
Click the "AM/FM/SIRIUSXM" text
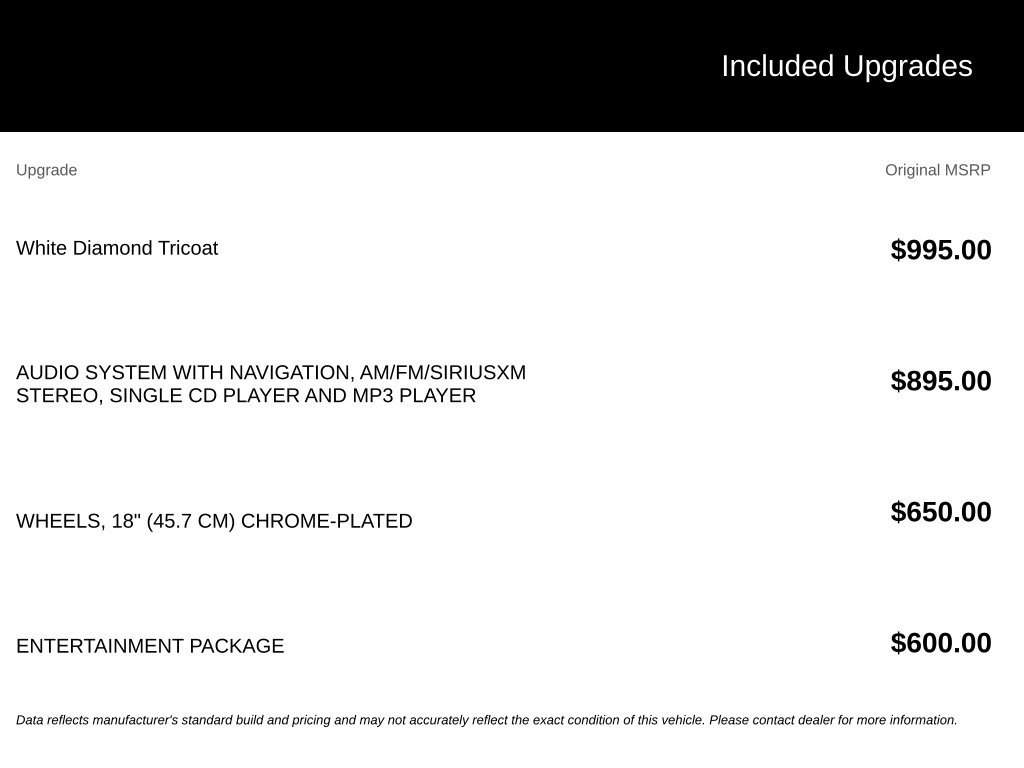[x=443, y=372]
